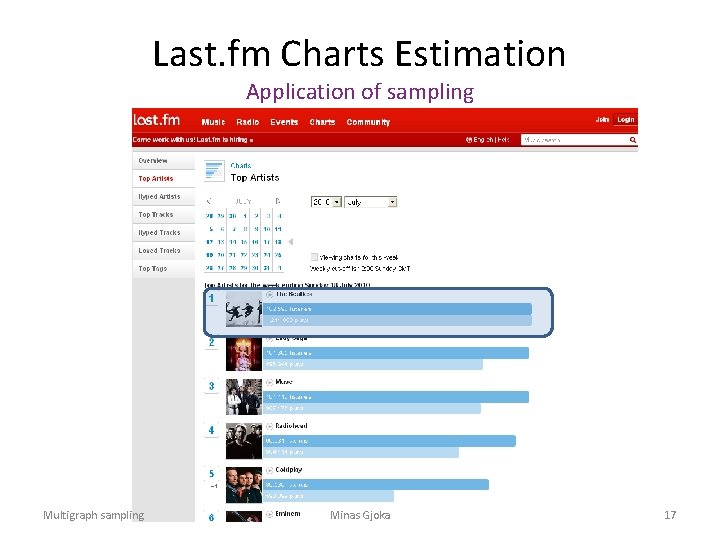Select Top Tags in sidebar
The height and width of the screenshot is (540, 720).
(164, 268)
